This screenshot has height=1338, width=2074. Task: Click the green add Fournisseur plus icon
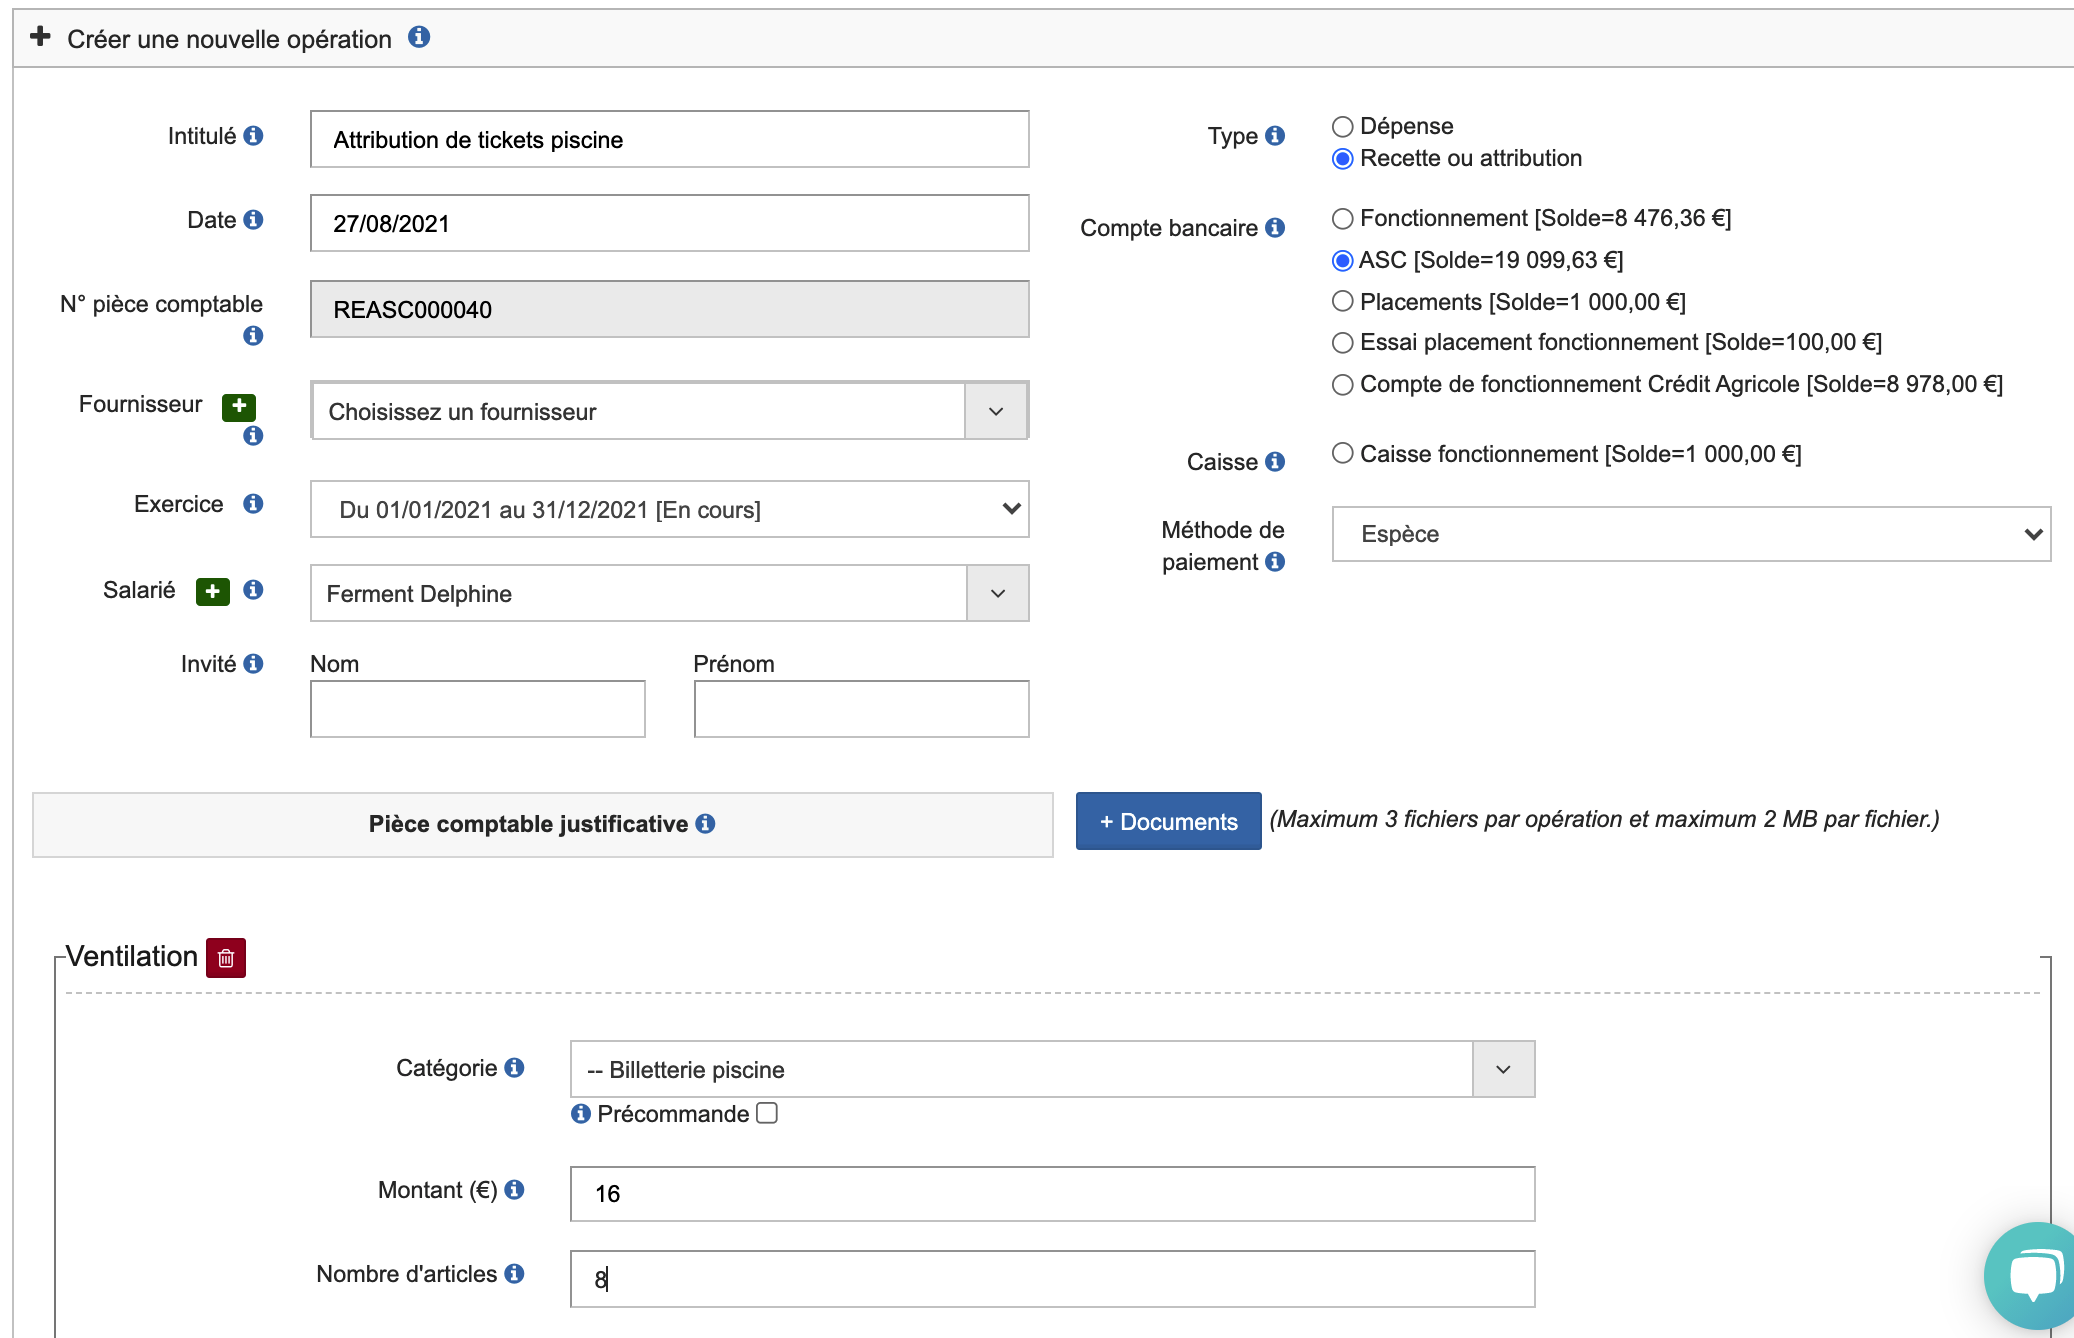click(x=239, y=406)
